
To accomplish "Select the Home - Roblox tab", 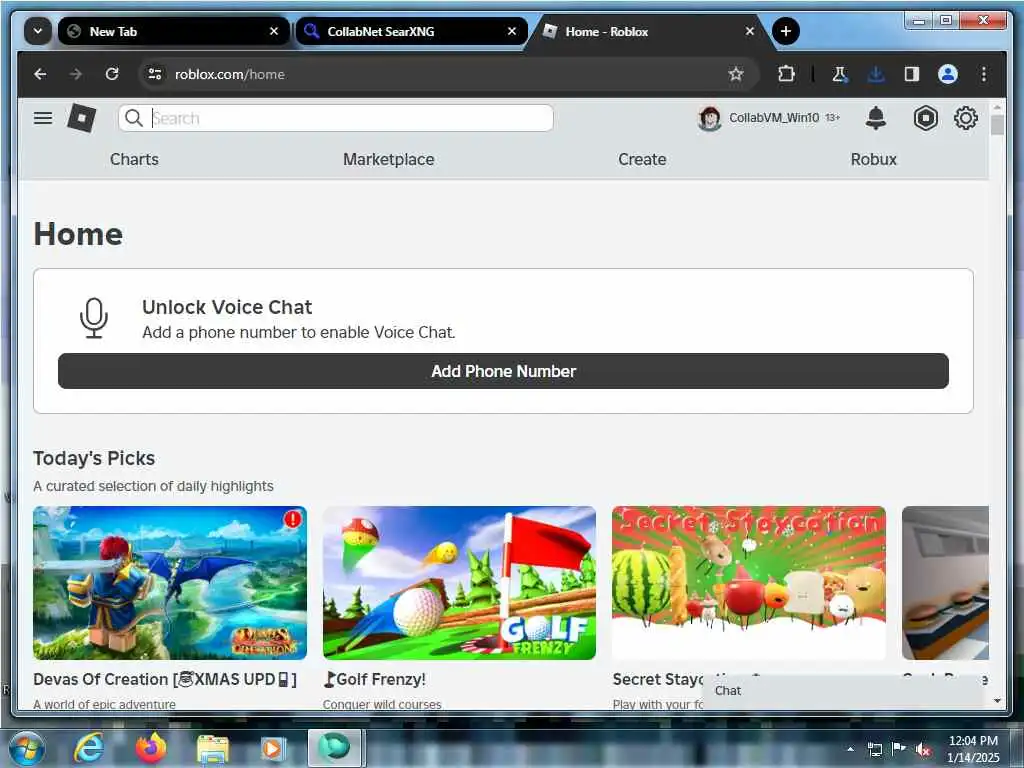I will (650, 31).
